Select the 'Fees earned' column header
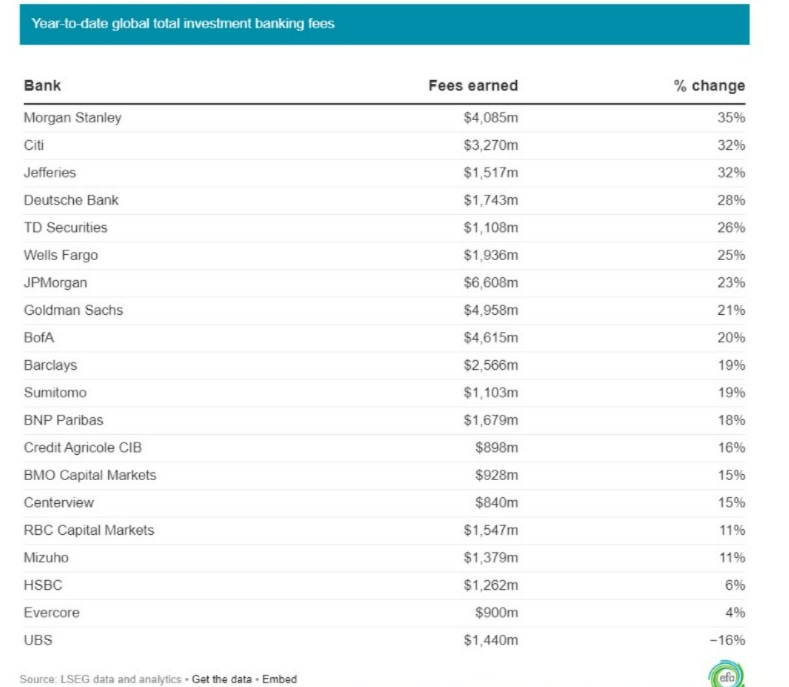 473,86
